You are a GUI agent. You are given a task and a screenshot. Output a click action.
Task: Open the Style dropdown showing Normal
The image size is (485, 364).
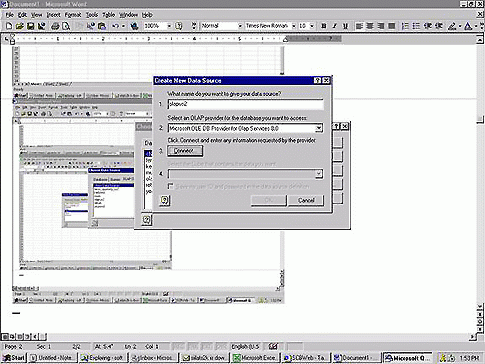pos(239,26)
